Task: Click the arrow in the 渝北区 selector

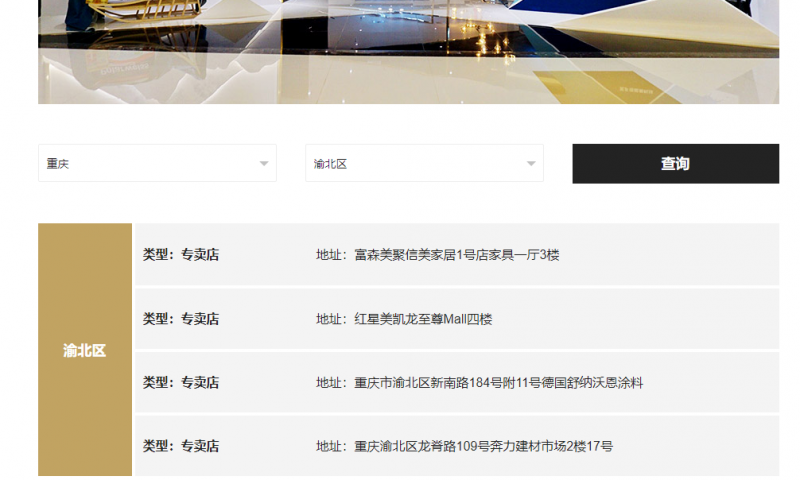Action: pos(531,164)
